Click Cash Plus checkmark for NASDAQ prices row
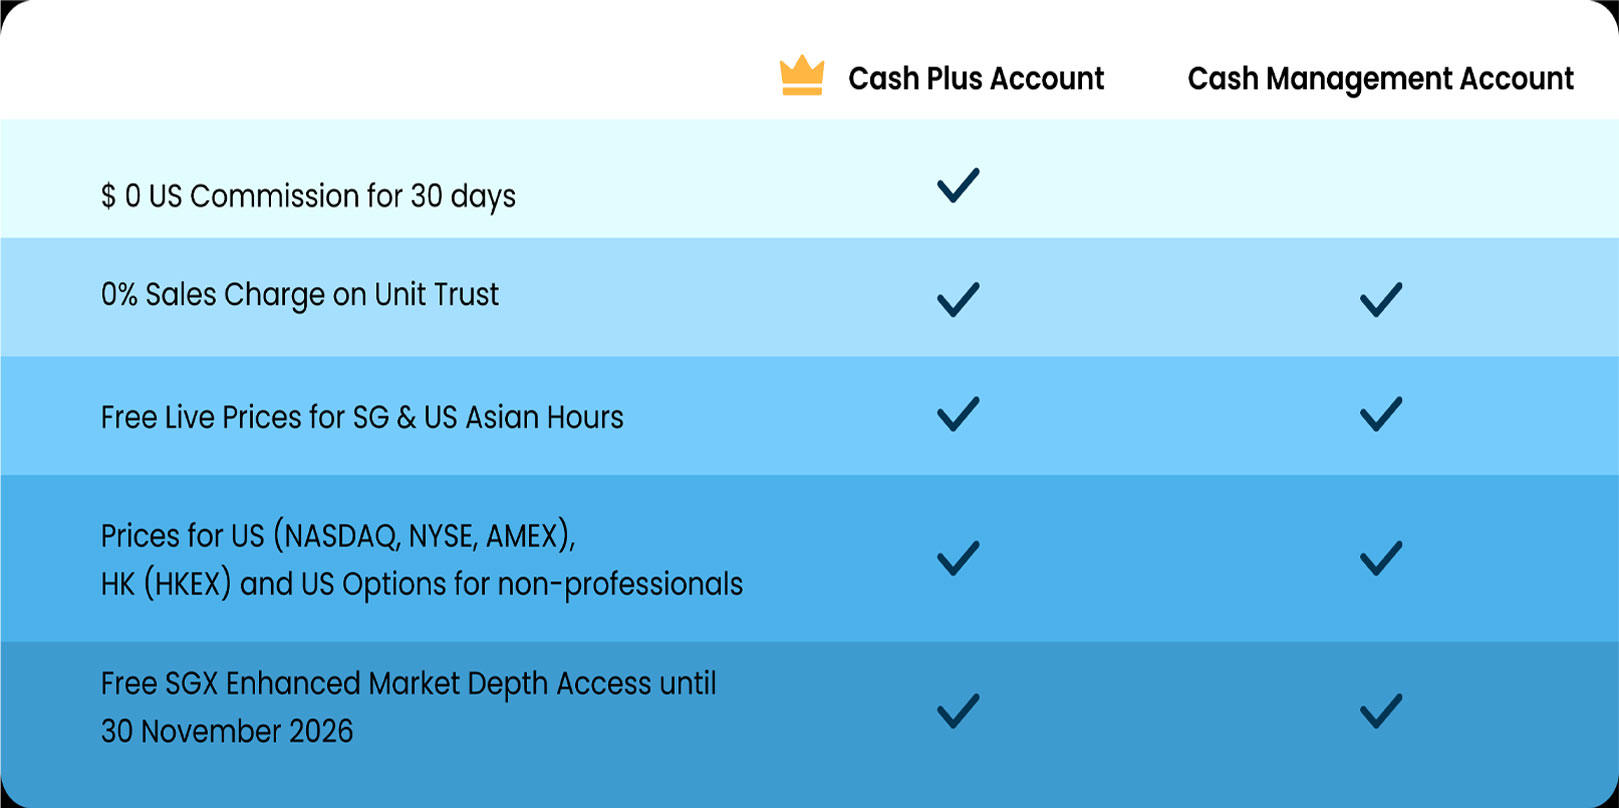1619x808 pixels. [958, 558]
